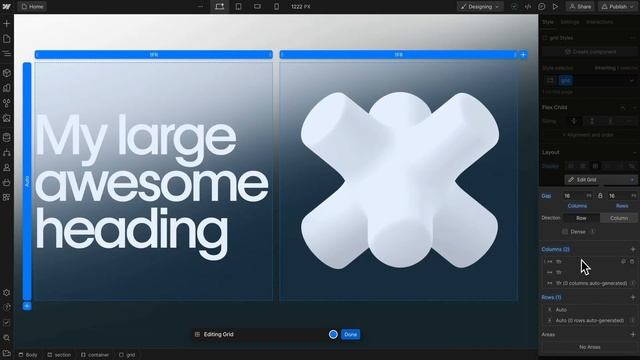Open the comments icon in top bar

click(x=542, y=7)
